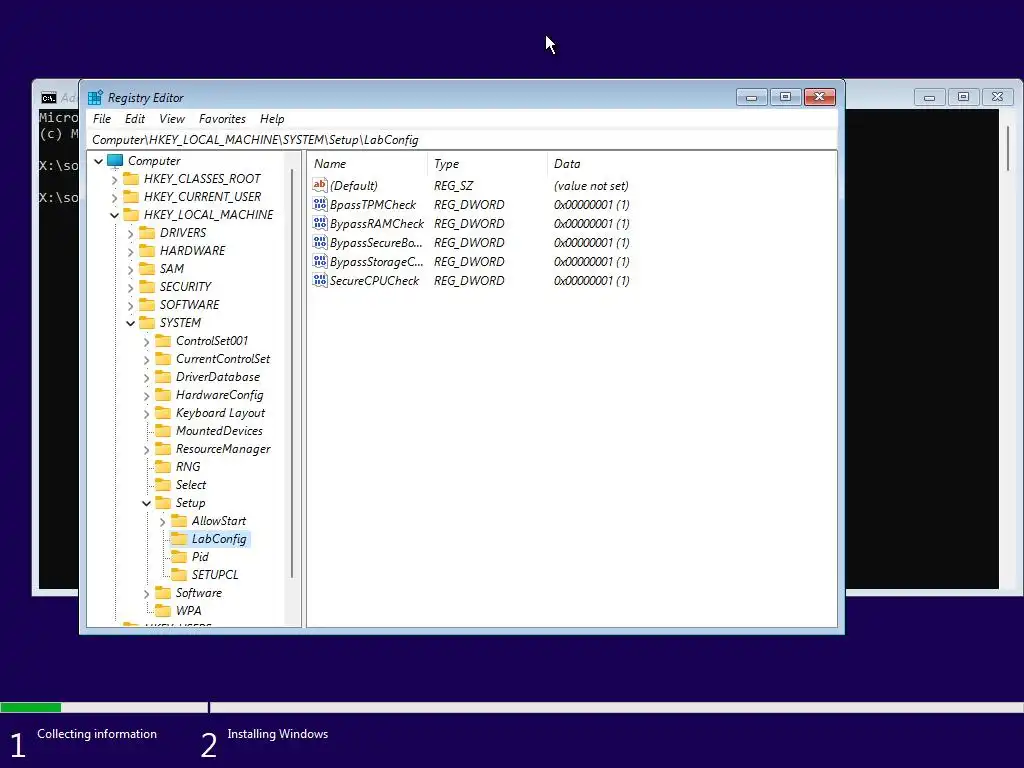The height and width of the screenshot is (768, 1024).
Task: Click the SETUPCL folder icon
Action: [179, 575]
